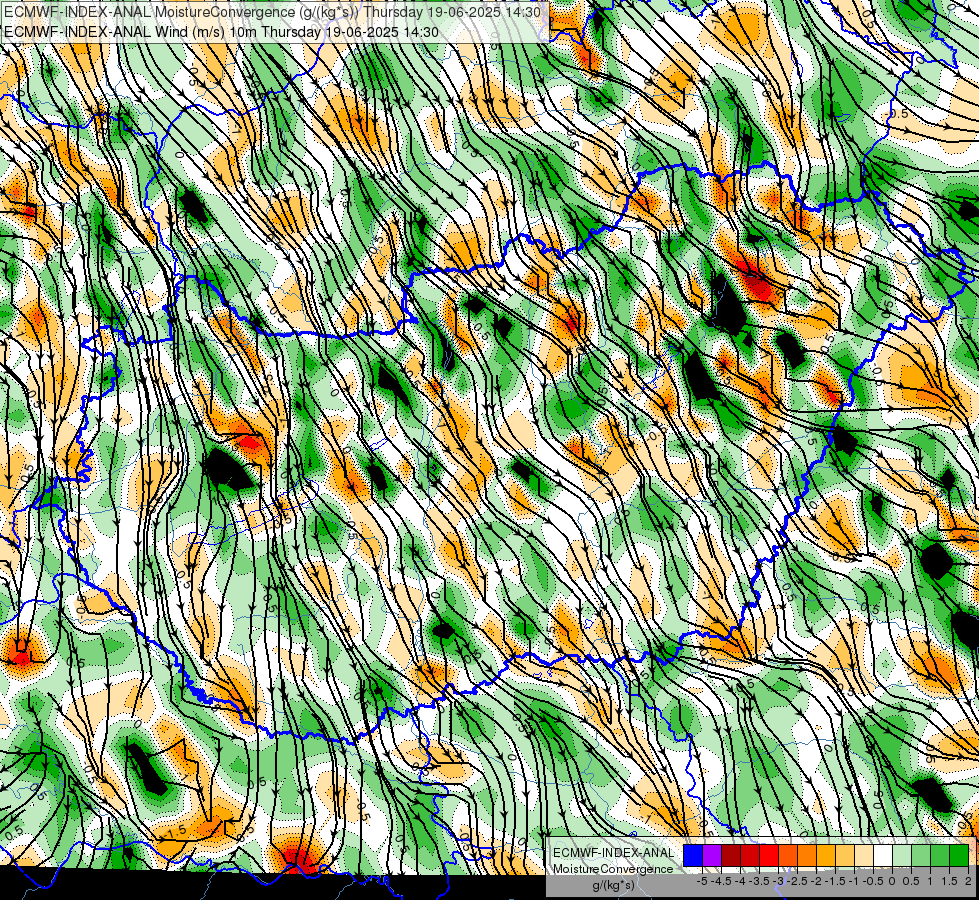This screenshot has width=979, height=900.
Task: Click the legend unit g/(kg*s)
Action: (x=613, y=886)
